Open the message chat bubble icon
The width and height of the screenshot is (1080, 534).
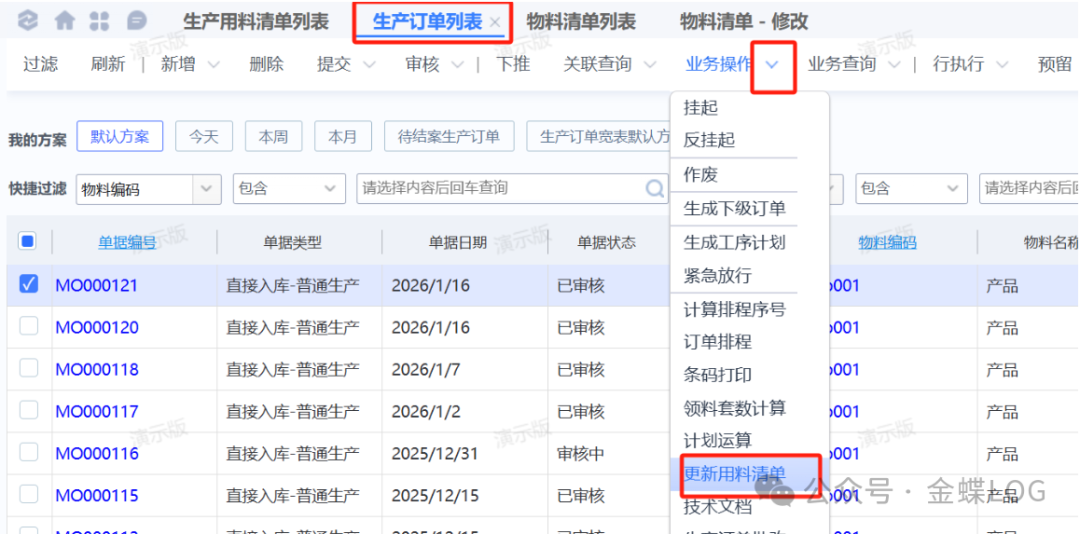pyautogui.click(x=136, y=21)
